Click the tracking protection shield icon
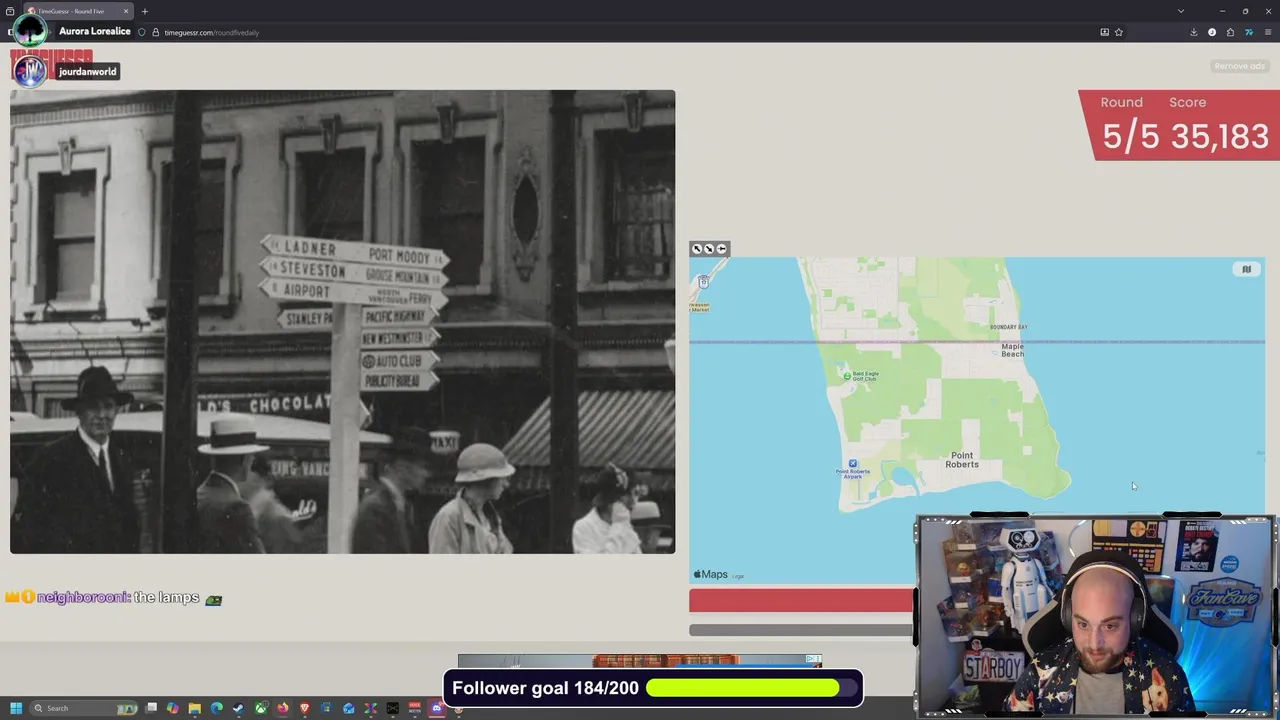This screenshot has height=720, width=1280. coord(142,32)
